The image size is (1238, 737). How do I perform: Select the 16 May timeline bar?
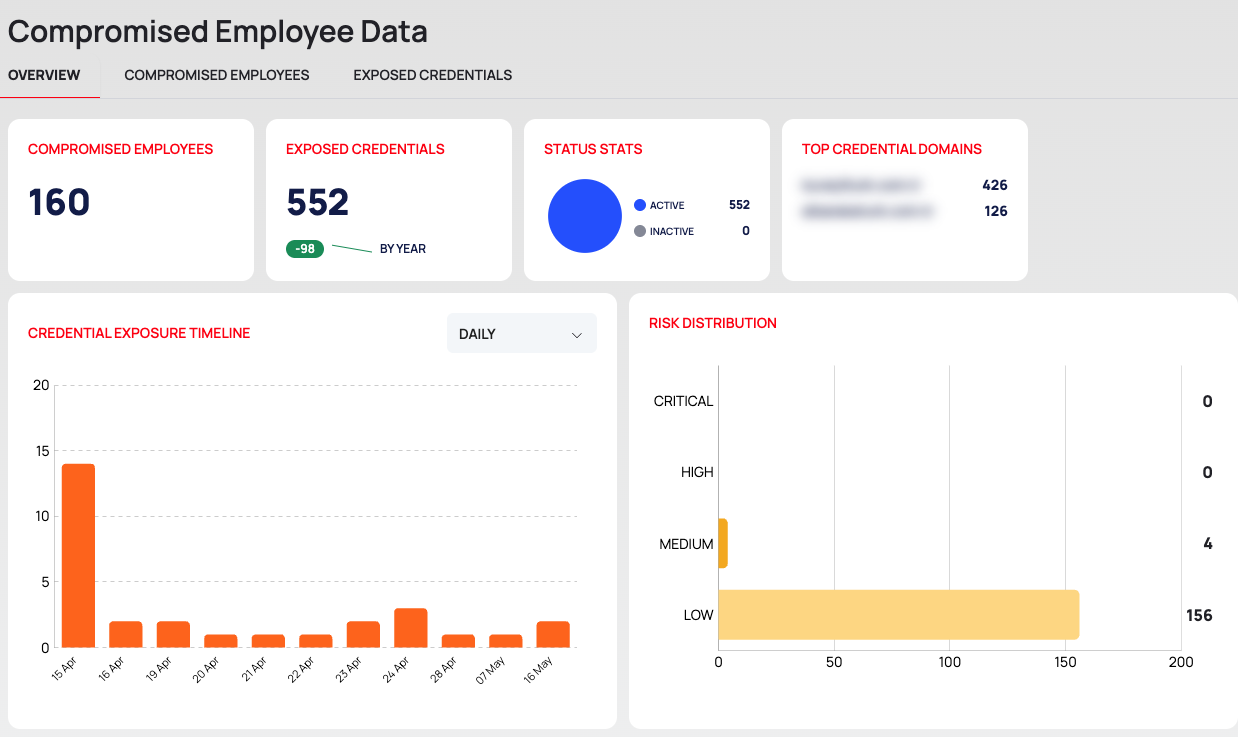553,634
